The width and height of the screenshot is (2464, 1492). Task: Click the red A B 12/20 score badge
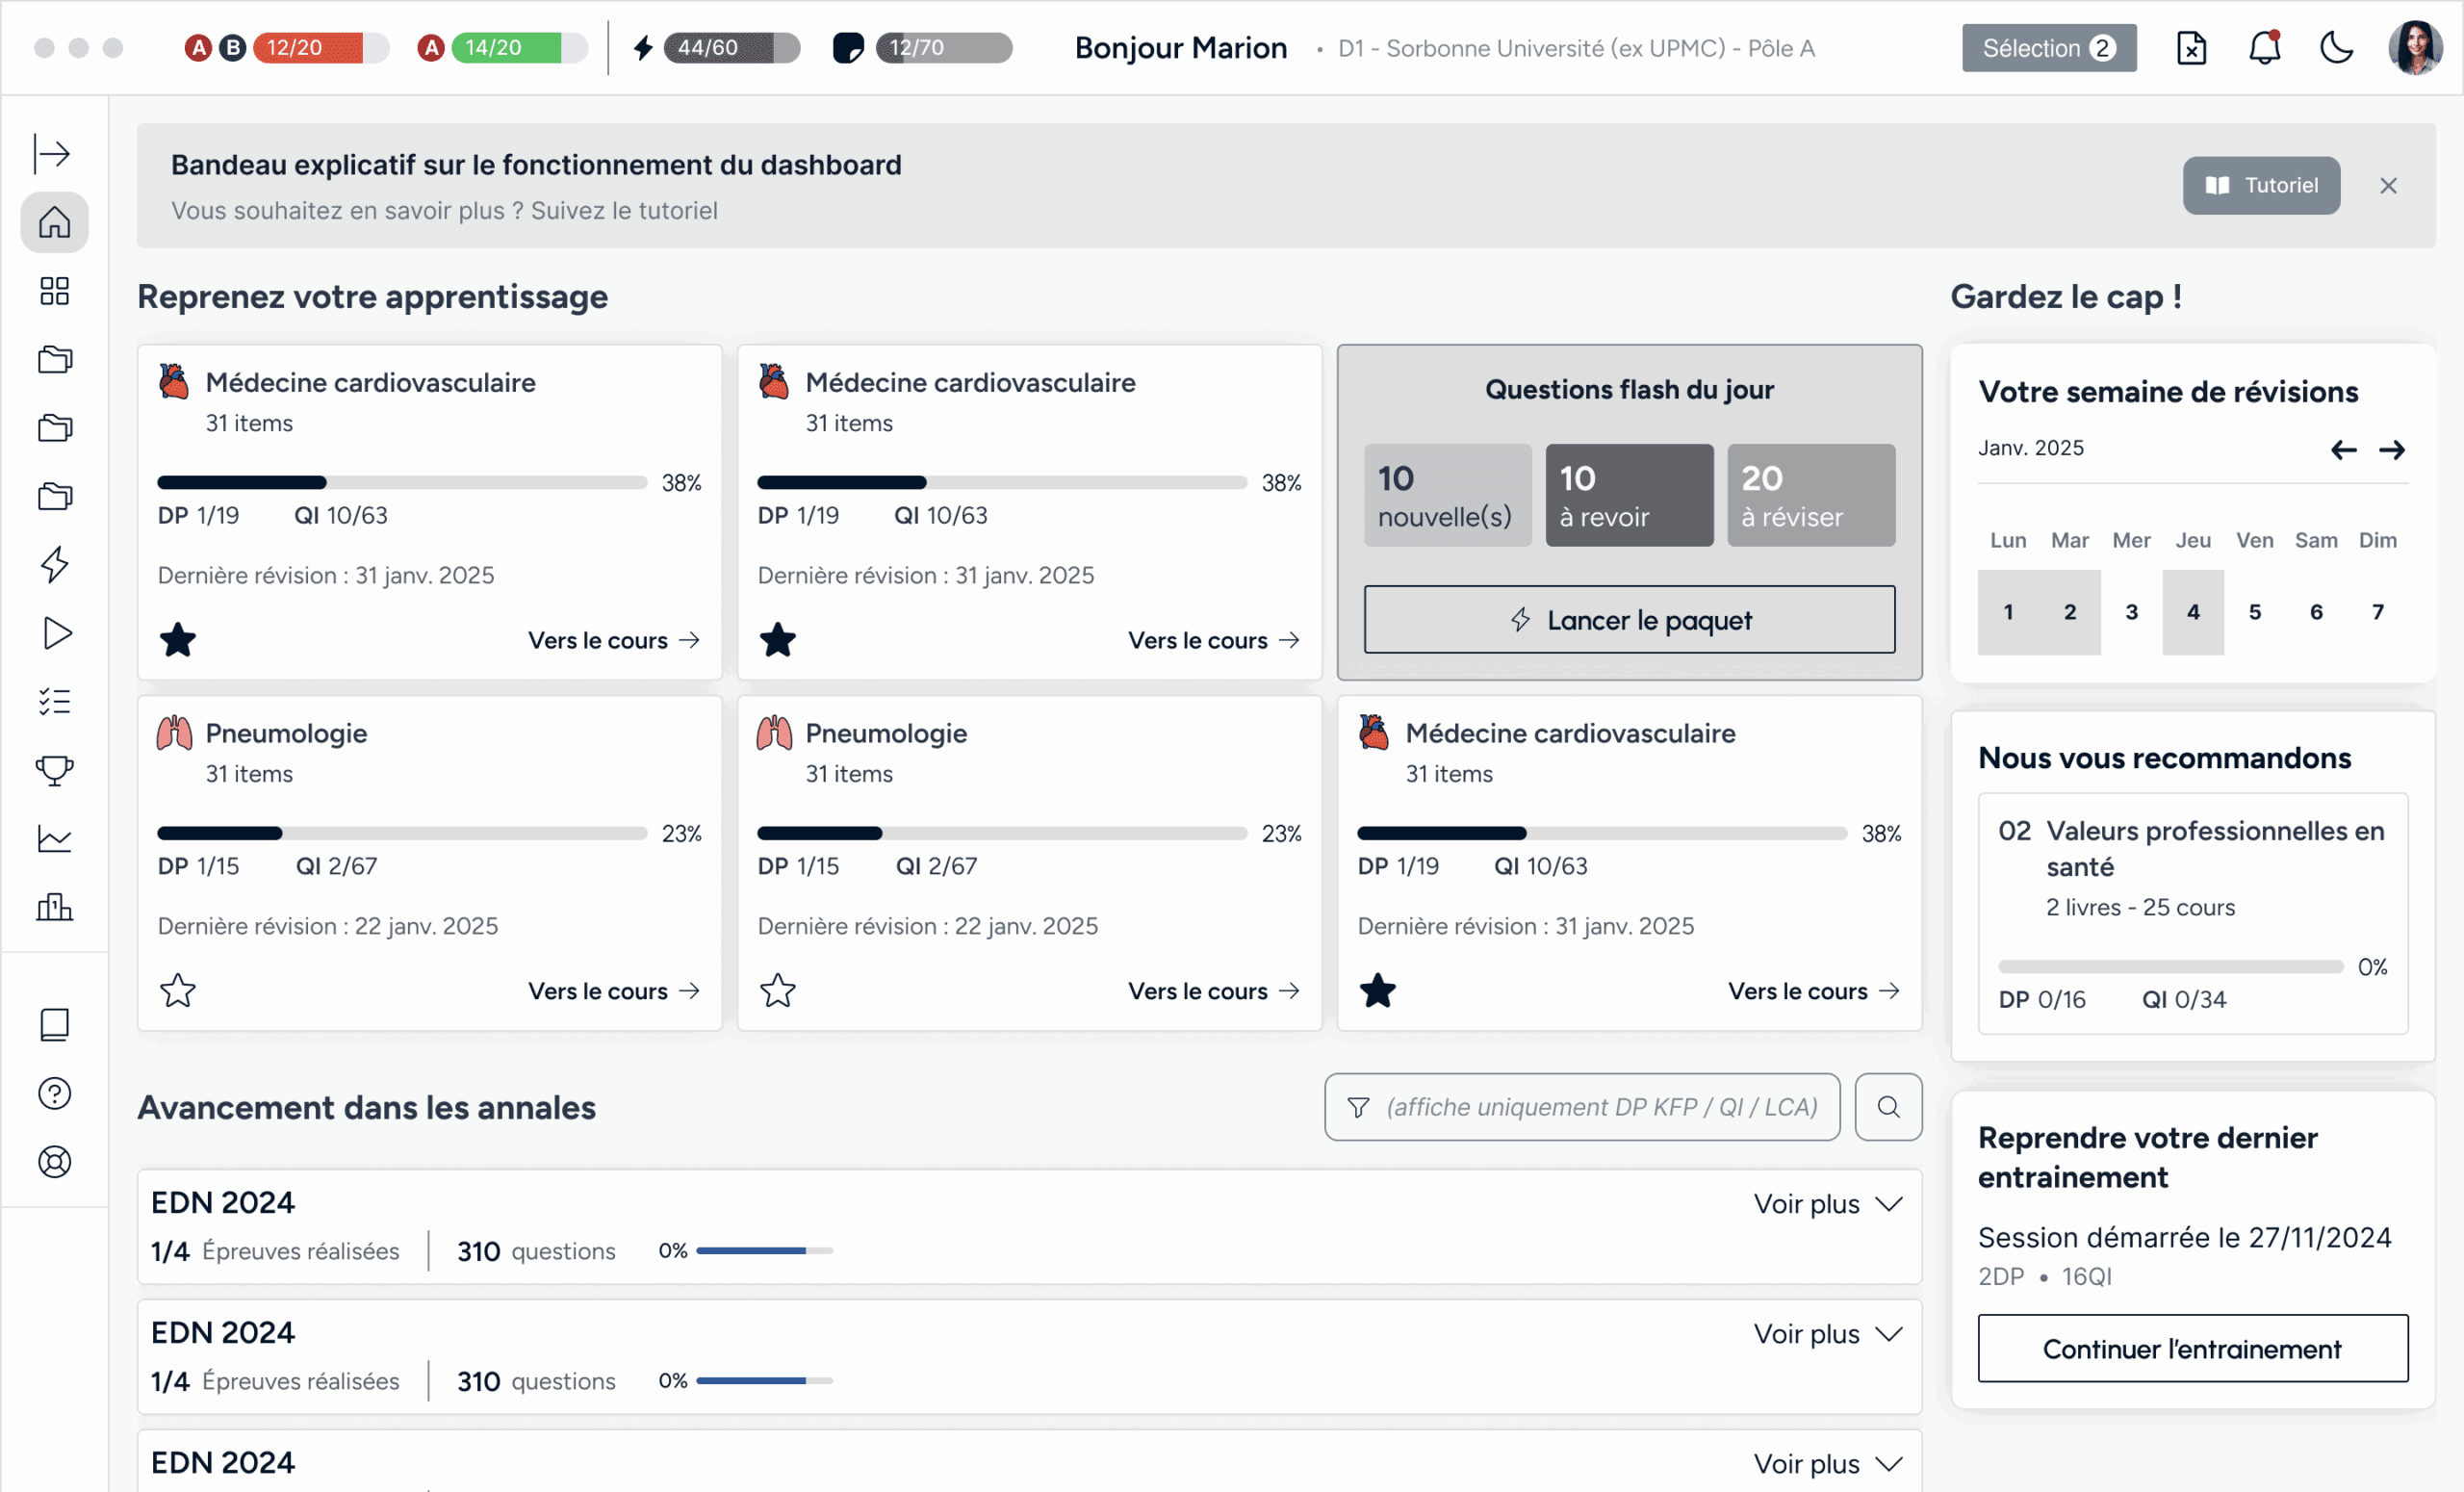point(286,47)
